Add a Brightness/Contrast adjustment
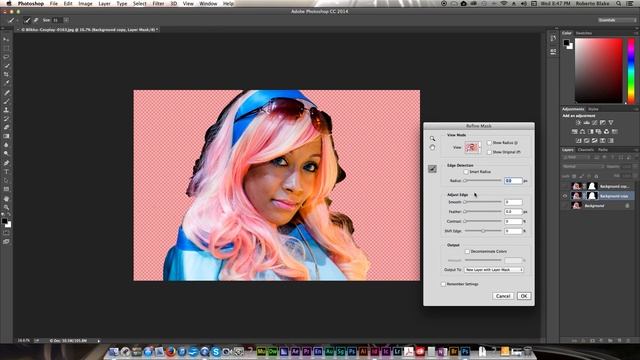Viewport: 640px width, 360px height. (578, 122)
